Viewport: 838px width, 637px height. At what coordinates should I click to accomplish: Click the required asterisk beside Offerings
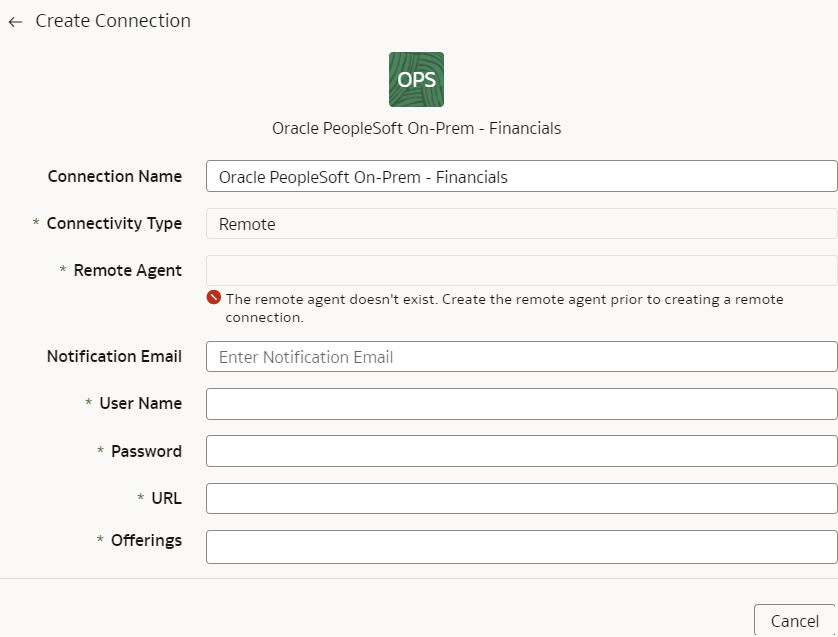click(x=100, y=540)
